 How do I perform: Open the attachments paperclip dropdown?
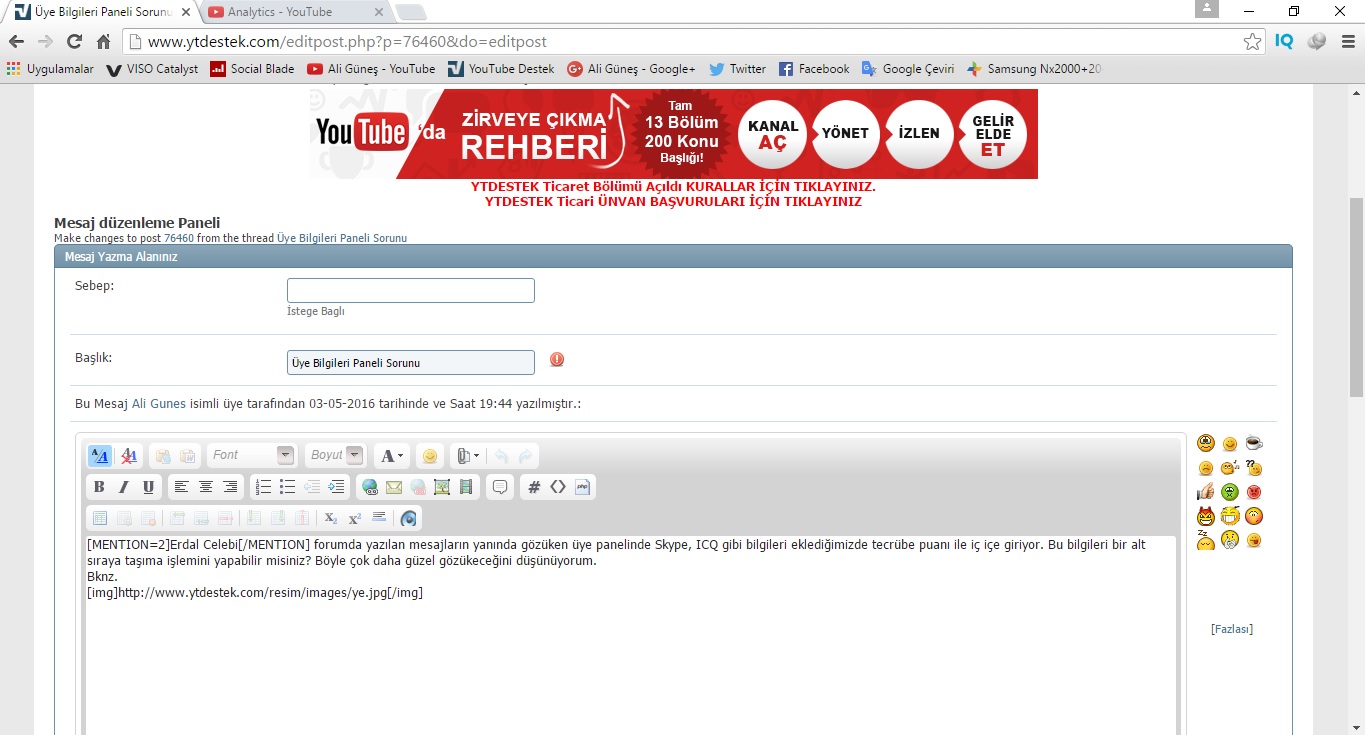467,456
